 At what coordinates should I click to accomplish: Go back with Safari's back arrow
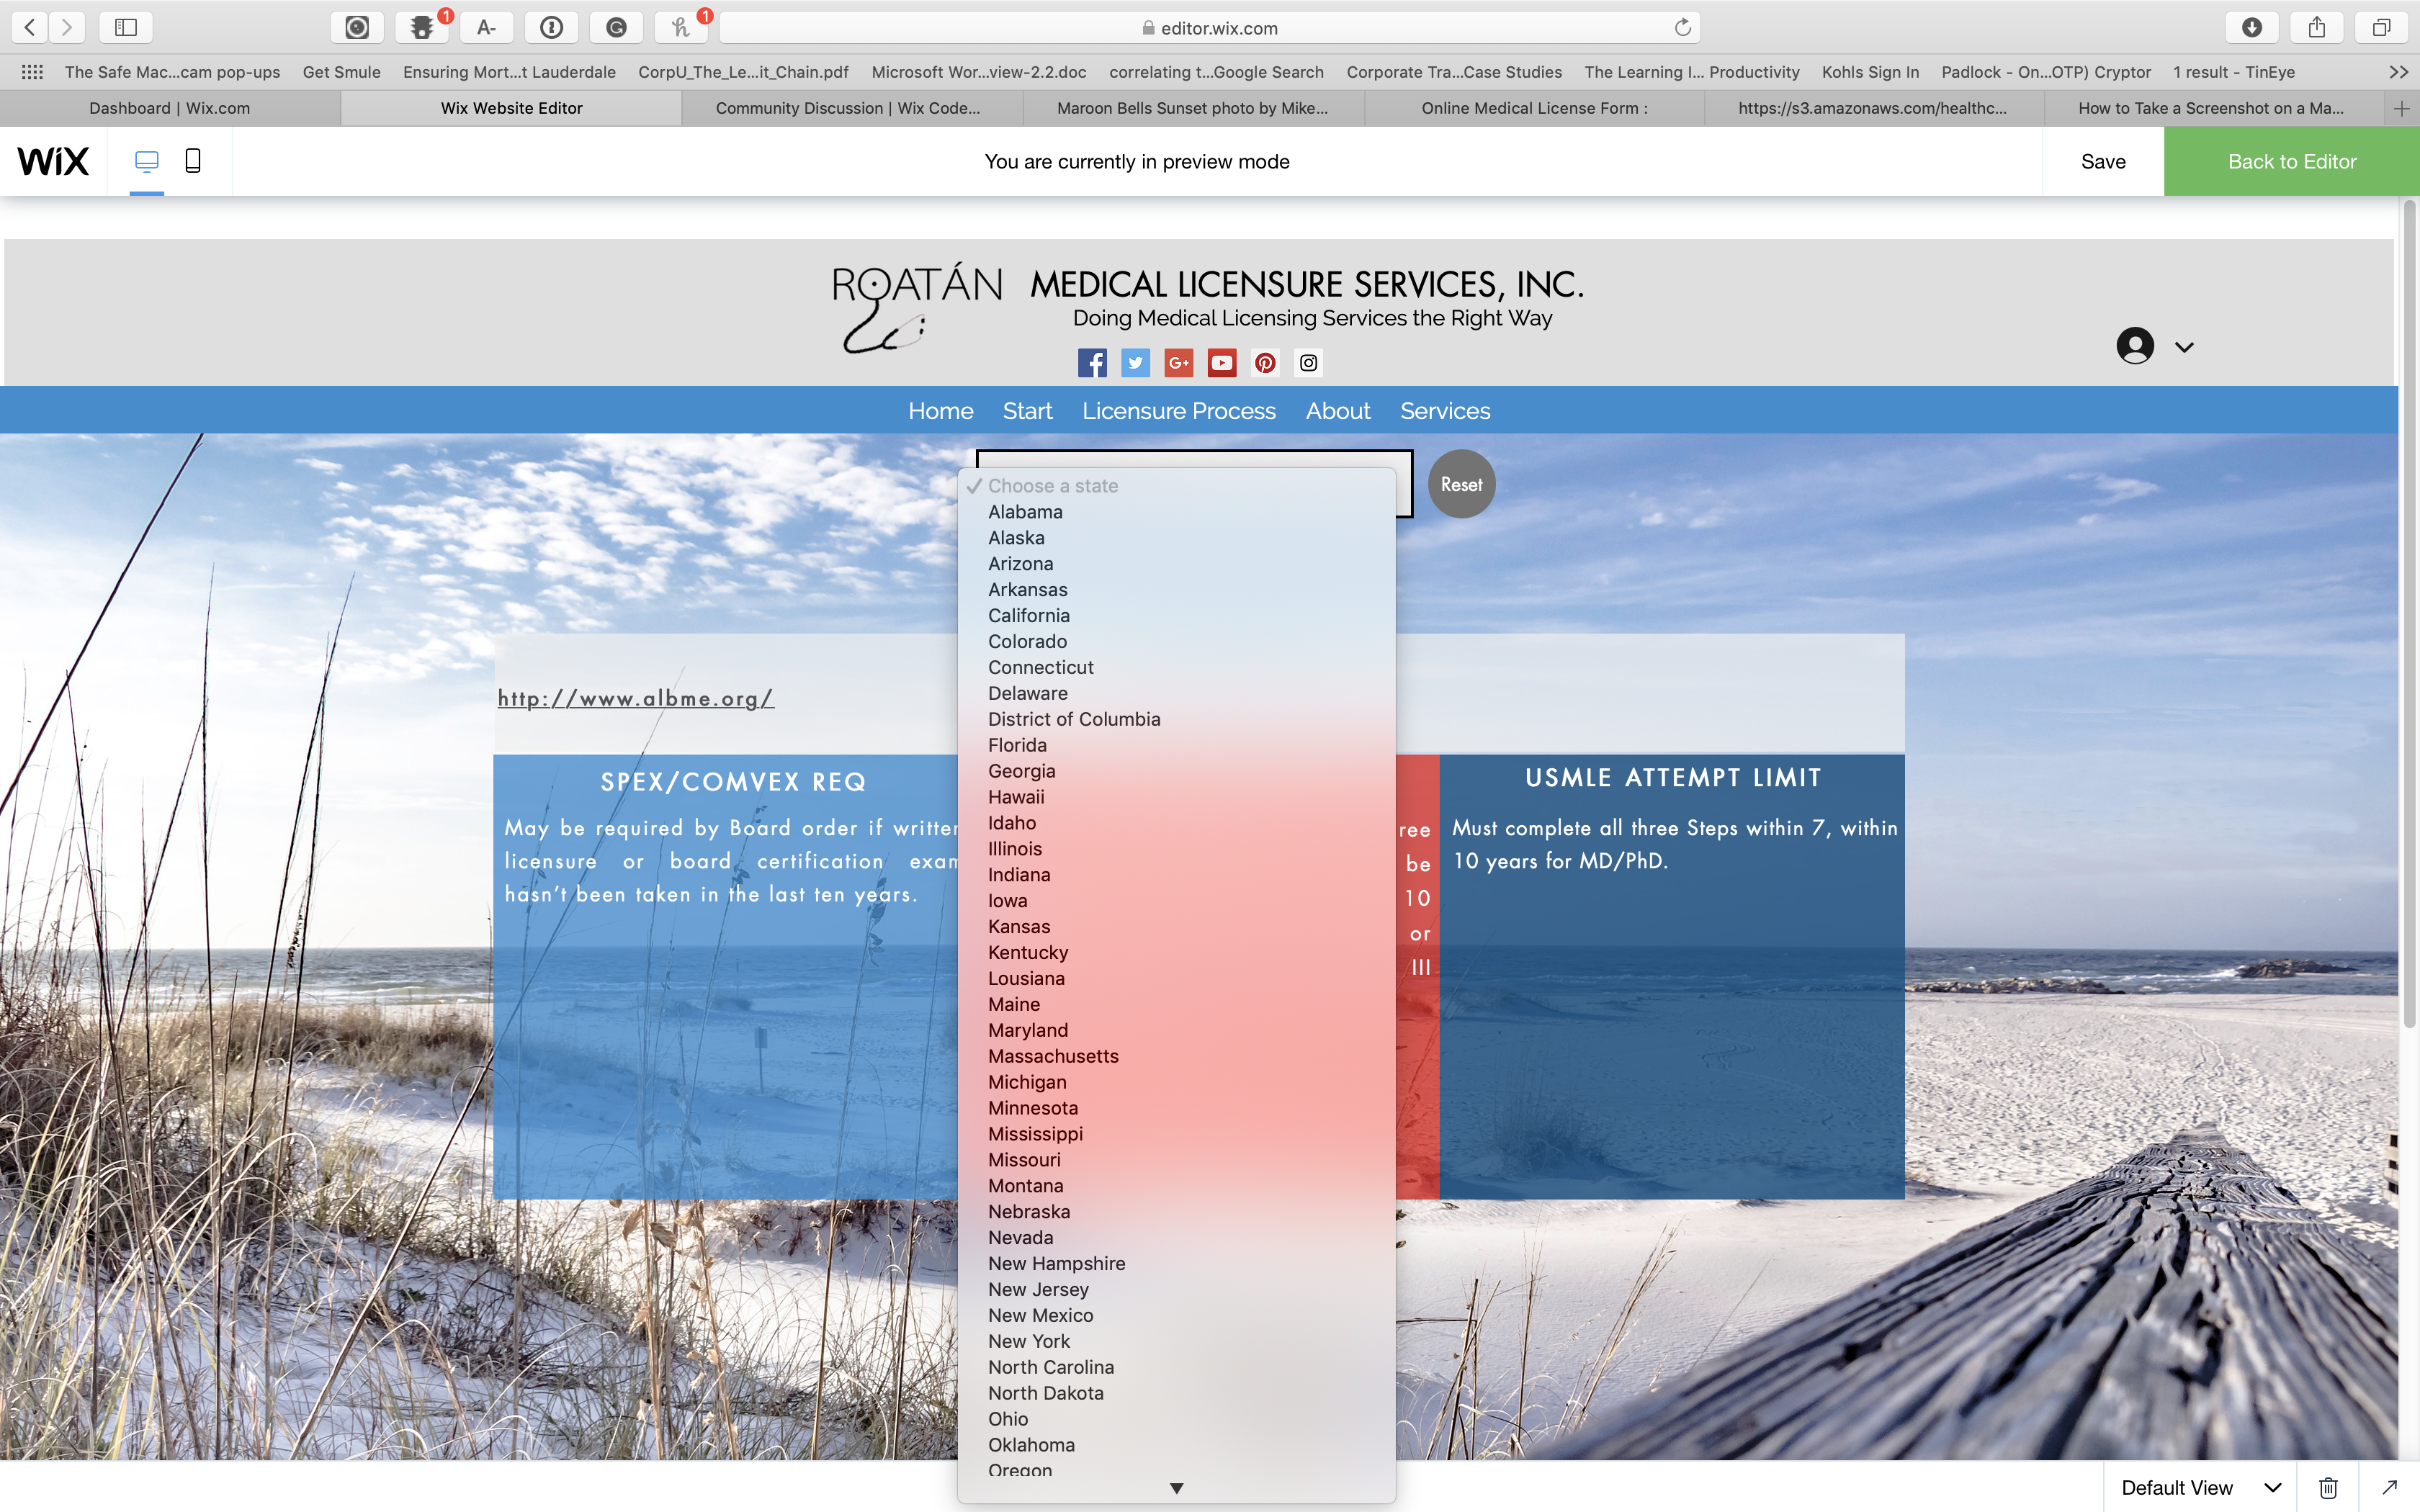coord(30,27)
